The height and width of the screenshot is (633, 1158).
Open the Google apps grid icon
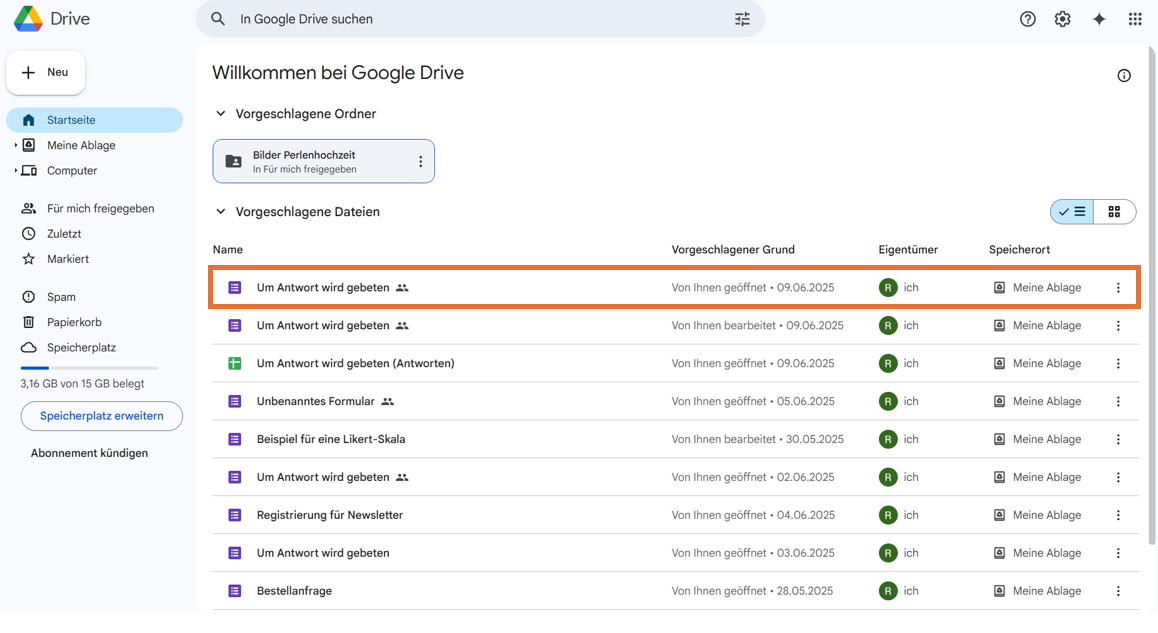(1134, 19)
